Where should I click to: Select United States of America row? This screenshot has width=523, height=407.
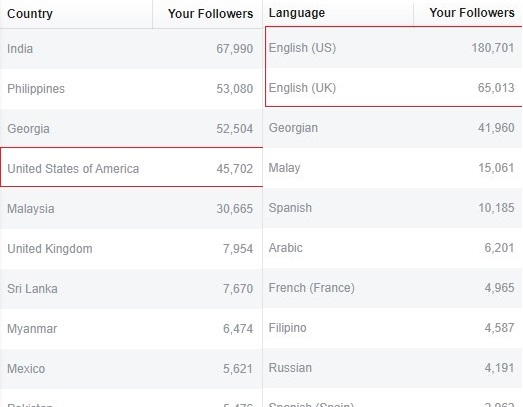(x=131, y=167)
